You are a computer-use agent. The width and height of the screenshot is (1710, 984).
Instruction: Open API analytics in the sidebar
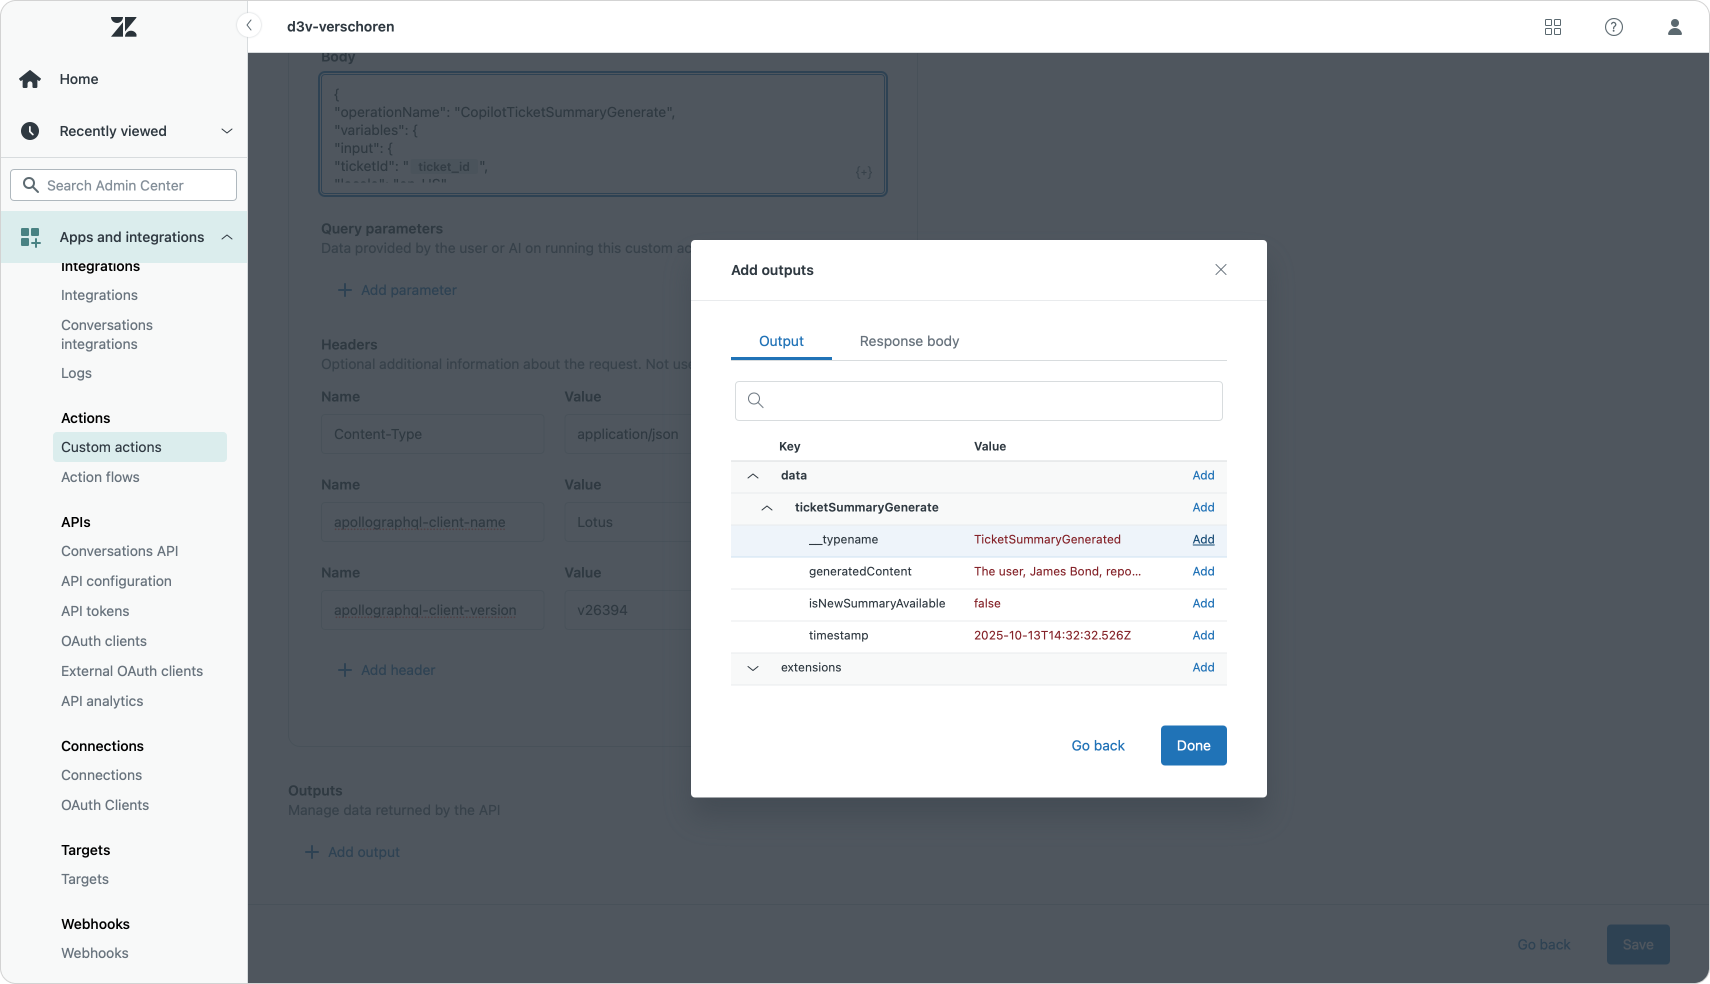point(102,701)
